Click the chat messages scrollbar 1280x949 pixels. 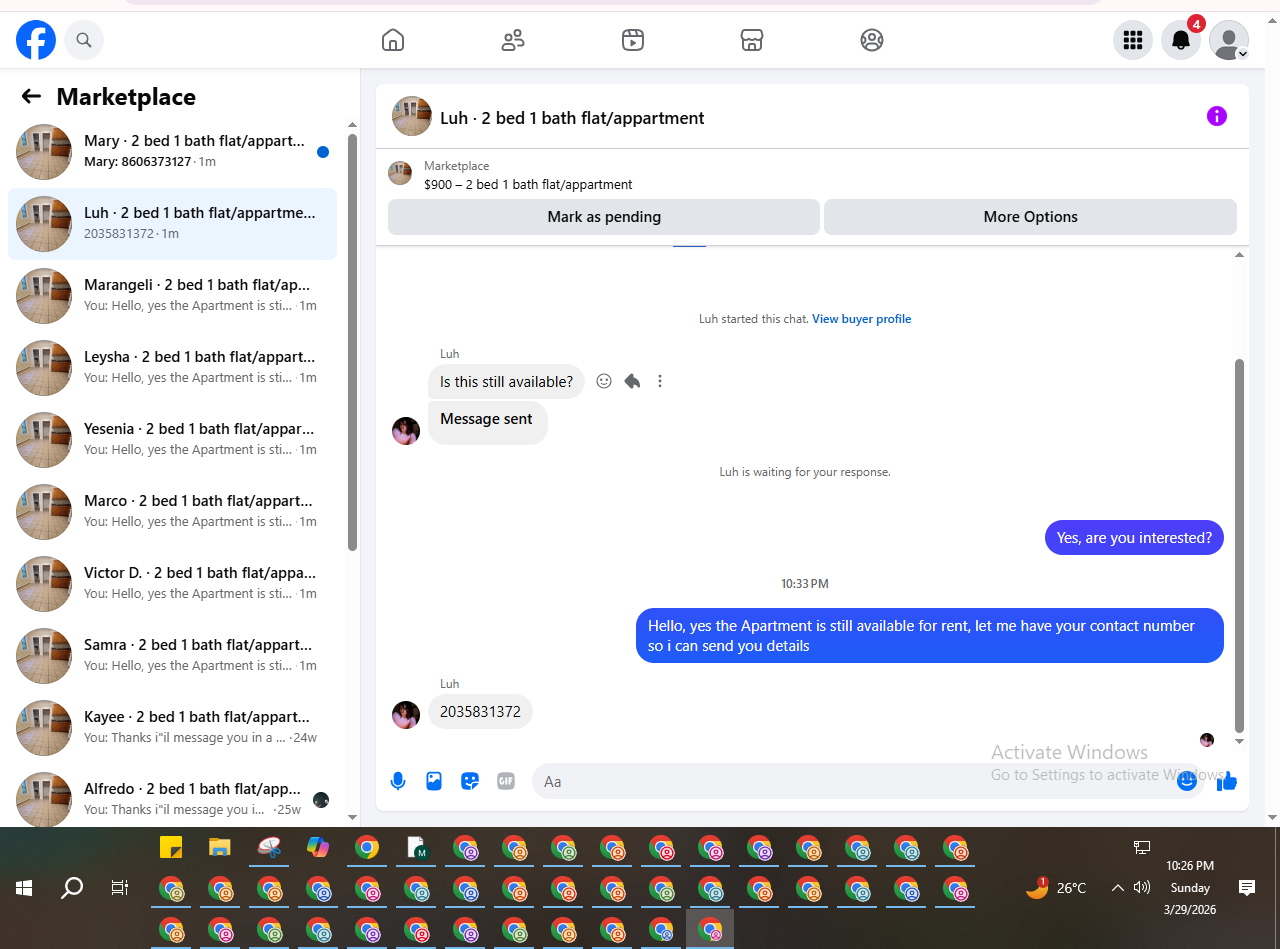(1240, 546)
